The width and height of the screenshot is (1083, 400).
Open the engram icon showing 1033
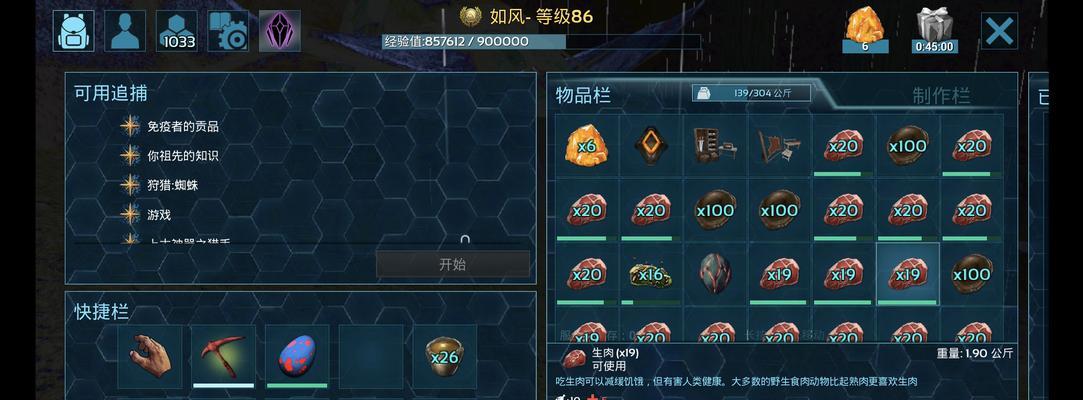(x=176, y=31)
